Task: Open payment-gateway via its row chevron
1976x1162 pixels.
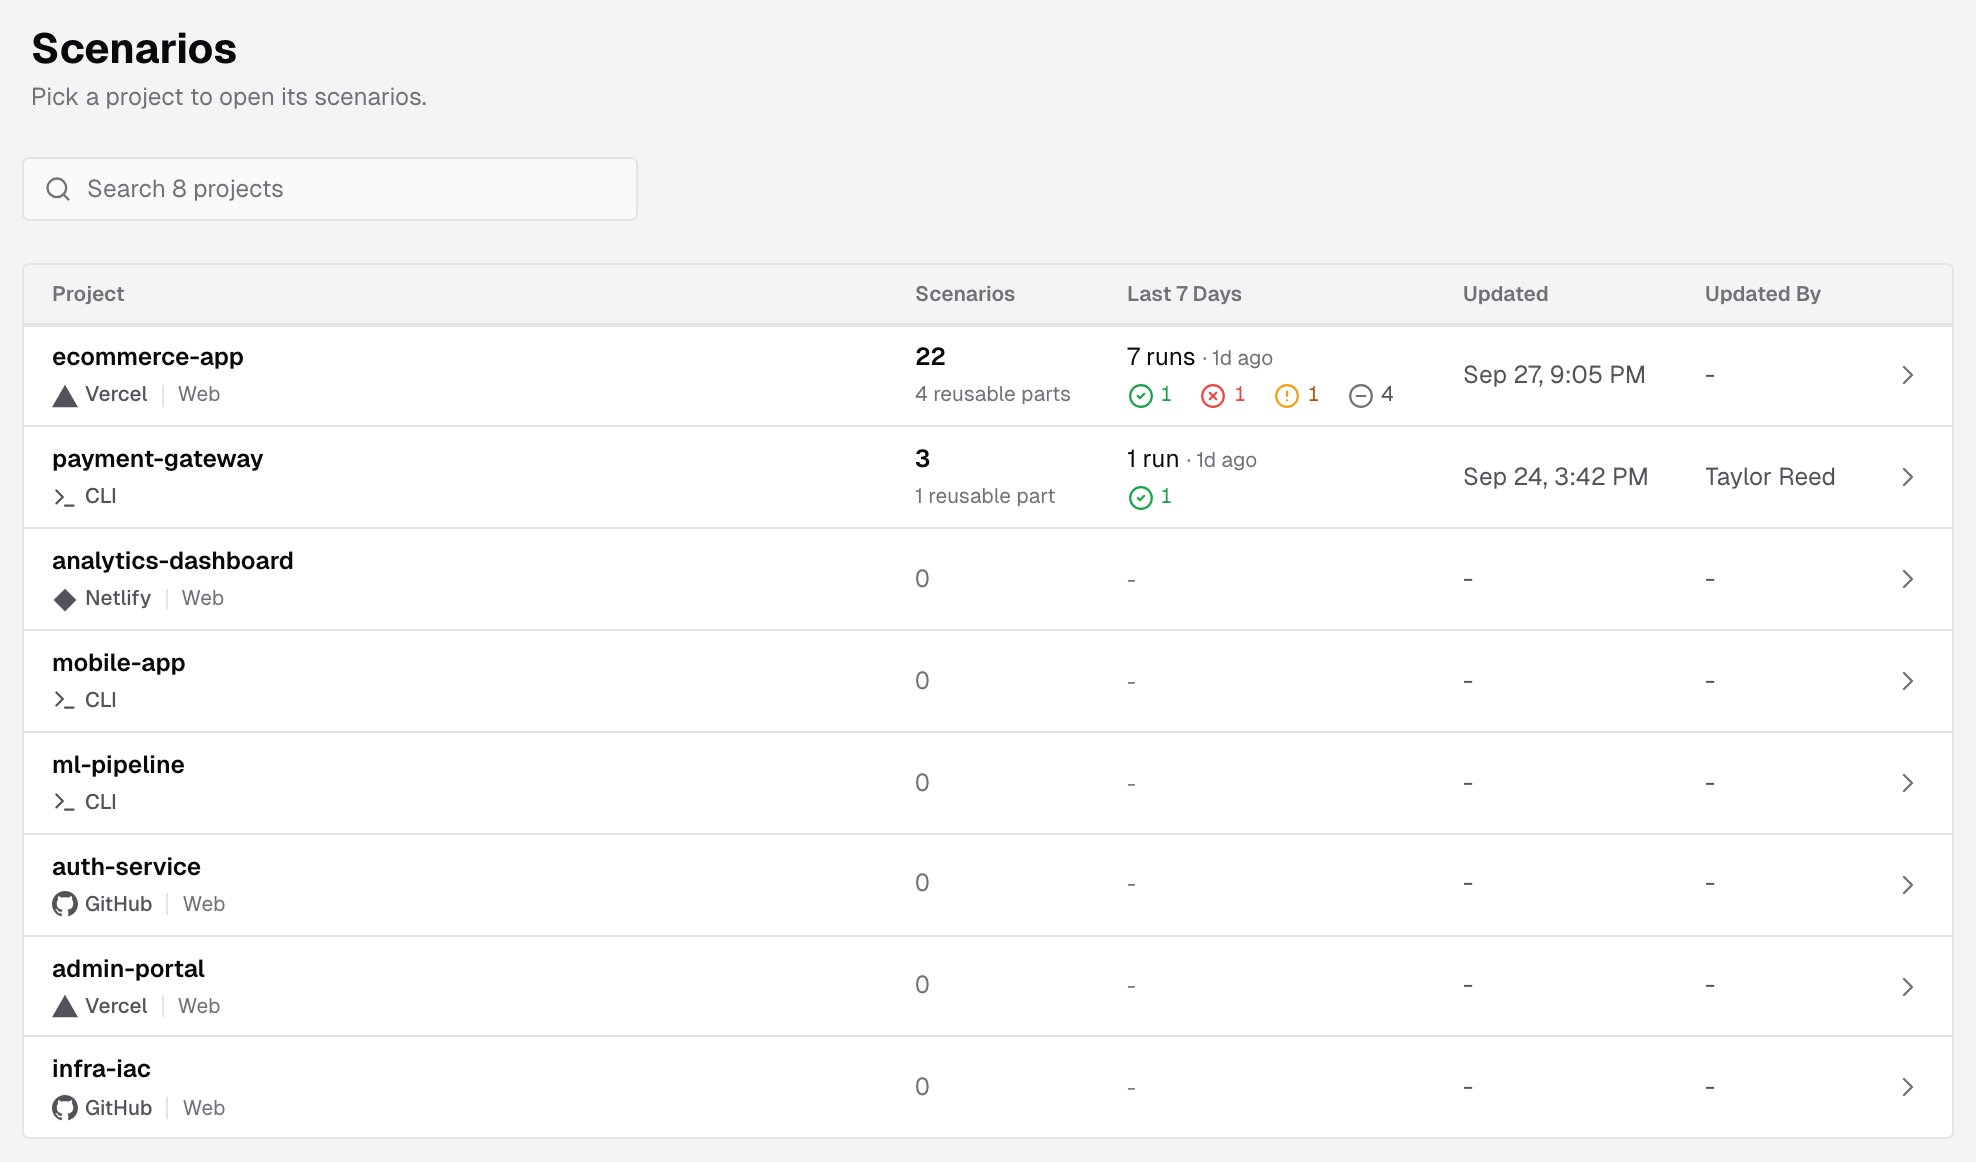Action: click(1907, 477)
